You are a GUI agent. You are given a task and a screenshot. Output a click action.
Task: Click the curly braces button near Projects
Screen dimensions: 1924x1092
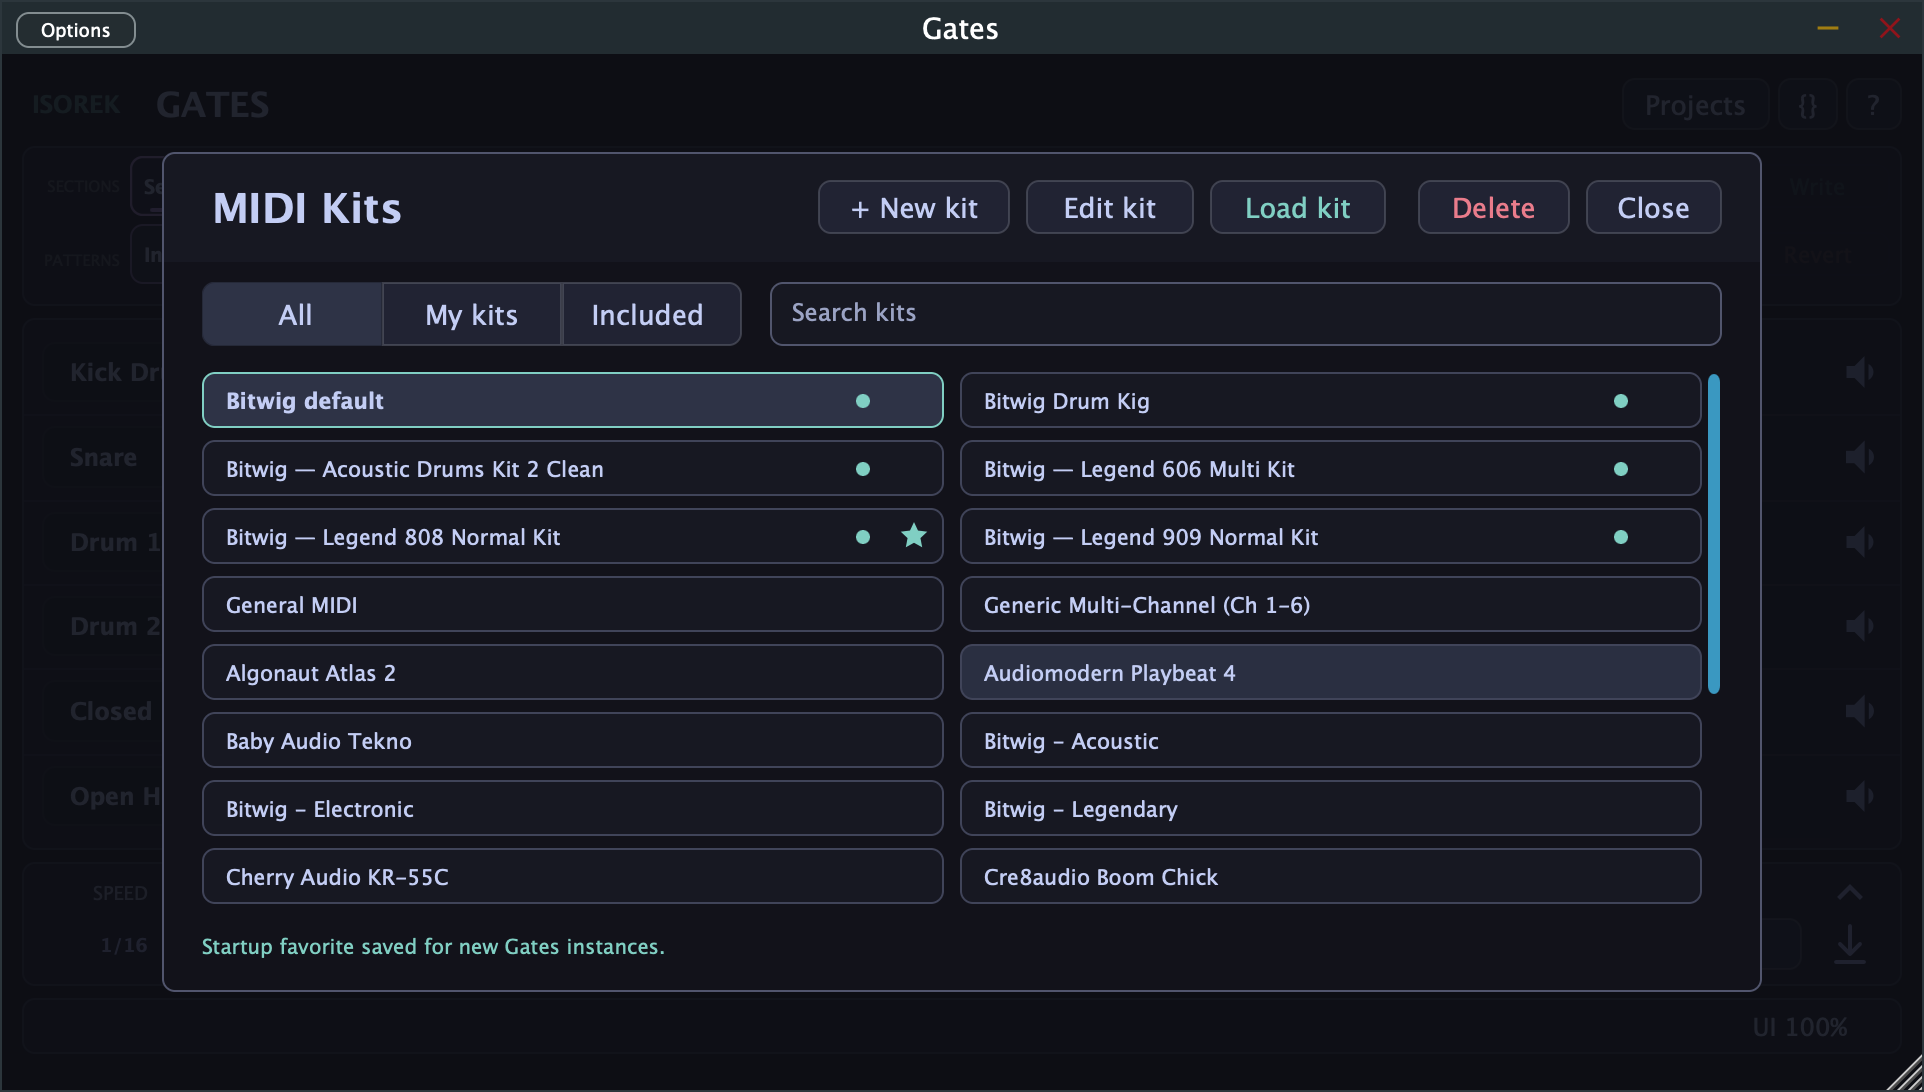pyautogui.click(x=1807, y=105)
